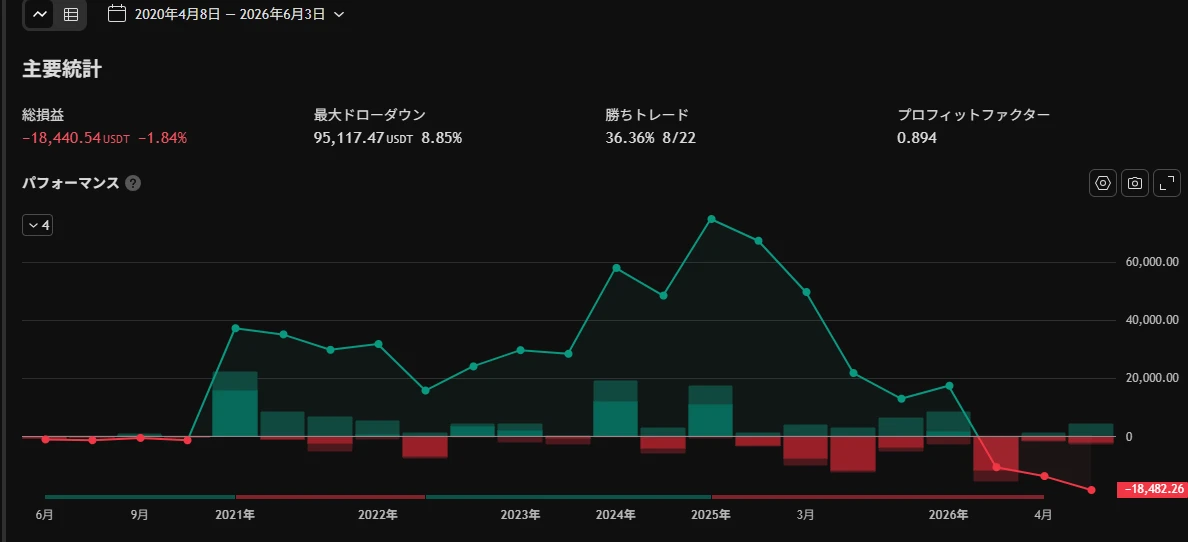The image size is (1188, 542).
Task: Click the 4月 time axis label
Action: tap(1043, 515)
